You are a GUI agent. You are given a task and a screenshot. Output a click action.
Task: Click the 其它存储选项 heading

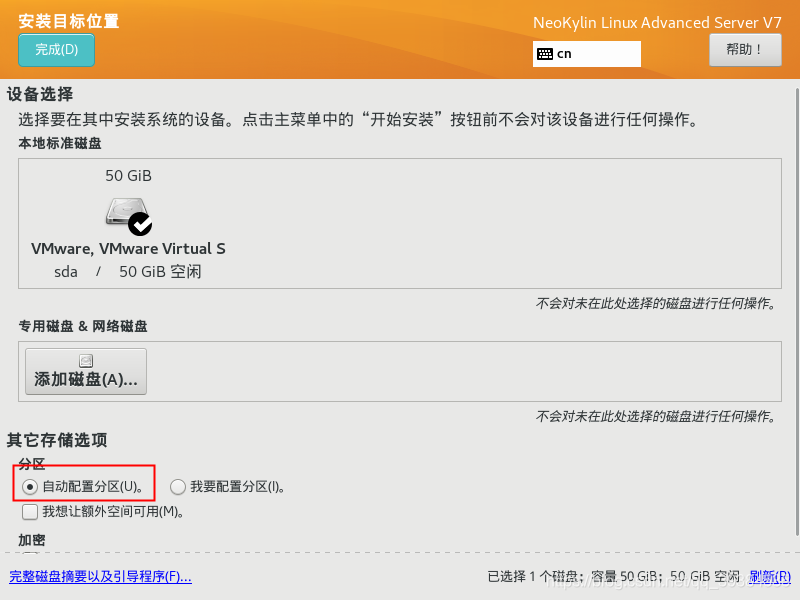(x=57, y=440)
